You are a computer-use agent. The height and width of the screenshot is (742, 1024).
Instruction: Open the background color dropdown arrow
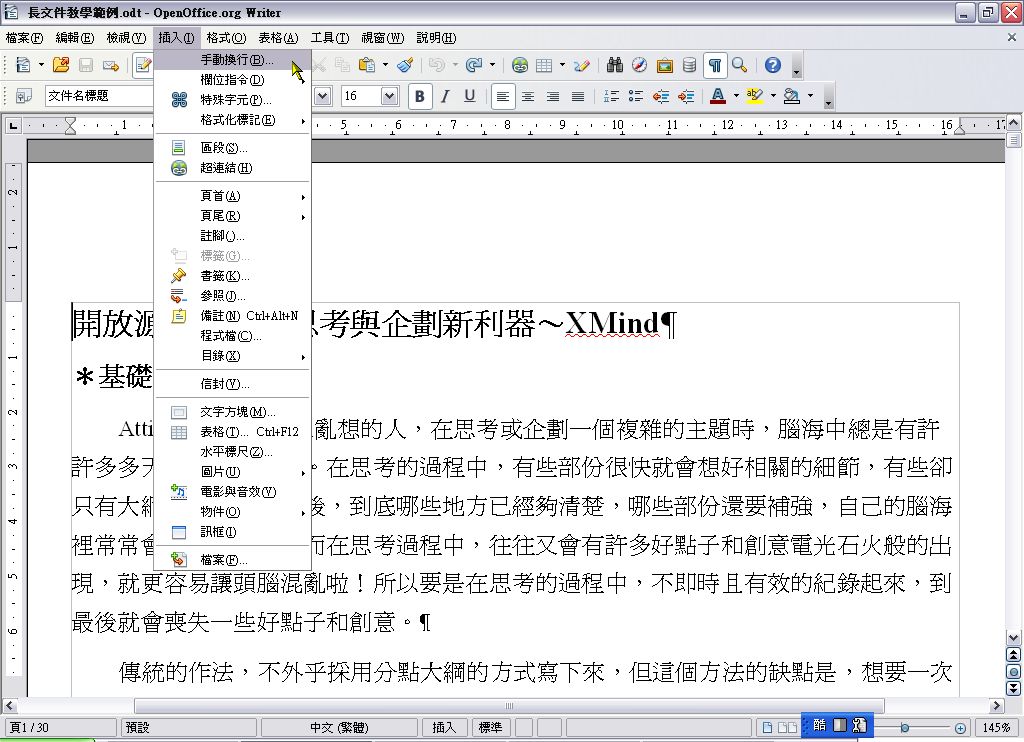pos(810,96)
